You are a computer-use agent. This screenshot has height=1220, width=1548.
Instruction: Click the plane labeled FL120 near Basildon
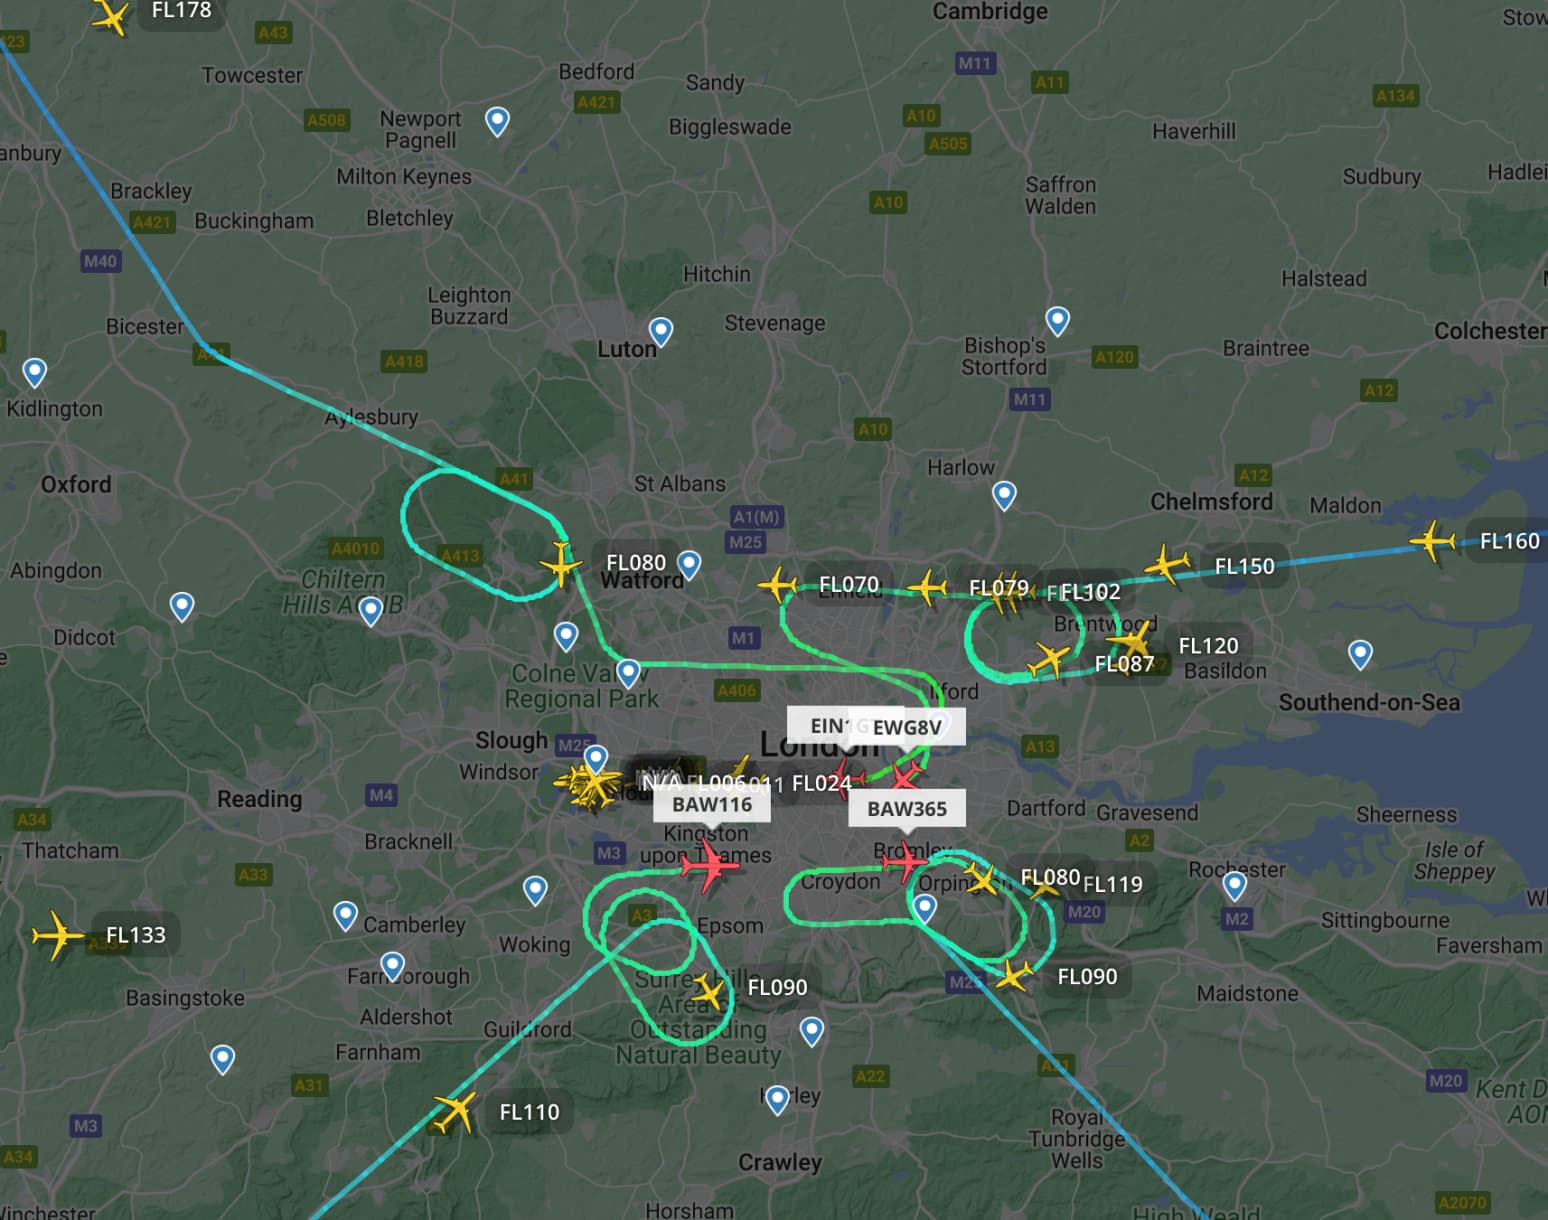click(x=1132, y=638)
